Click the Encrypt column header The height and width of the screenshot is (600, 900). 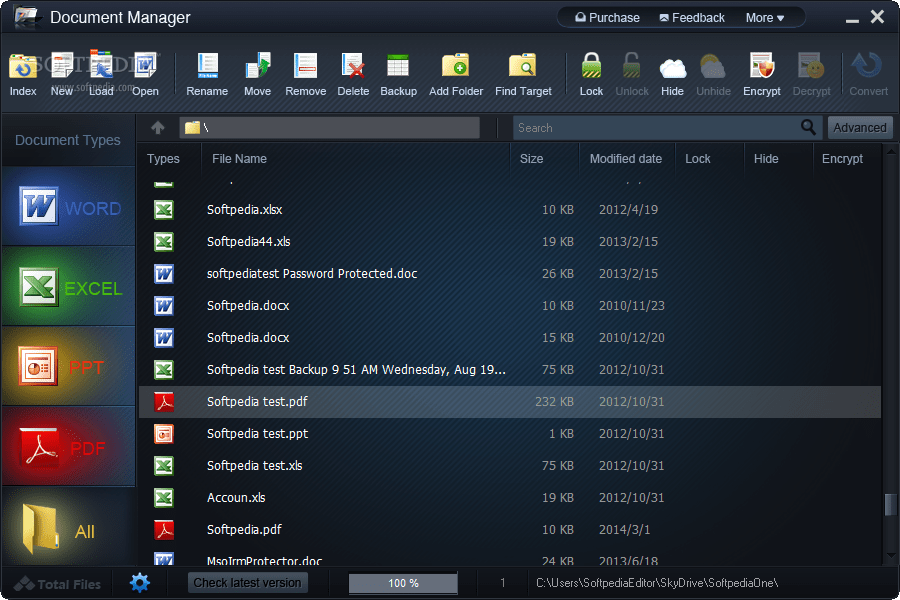coord(842,158)
